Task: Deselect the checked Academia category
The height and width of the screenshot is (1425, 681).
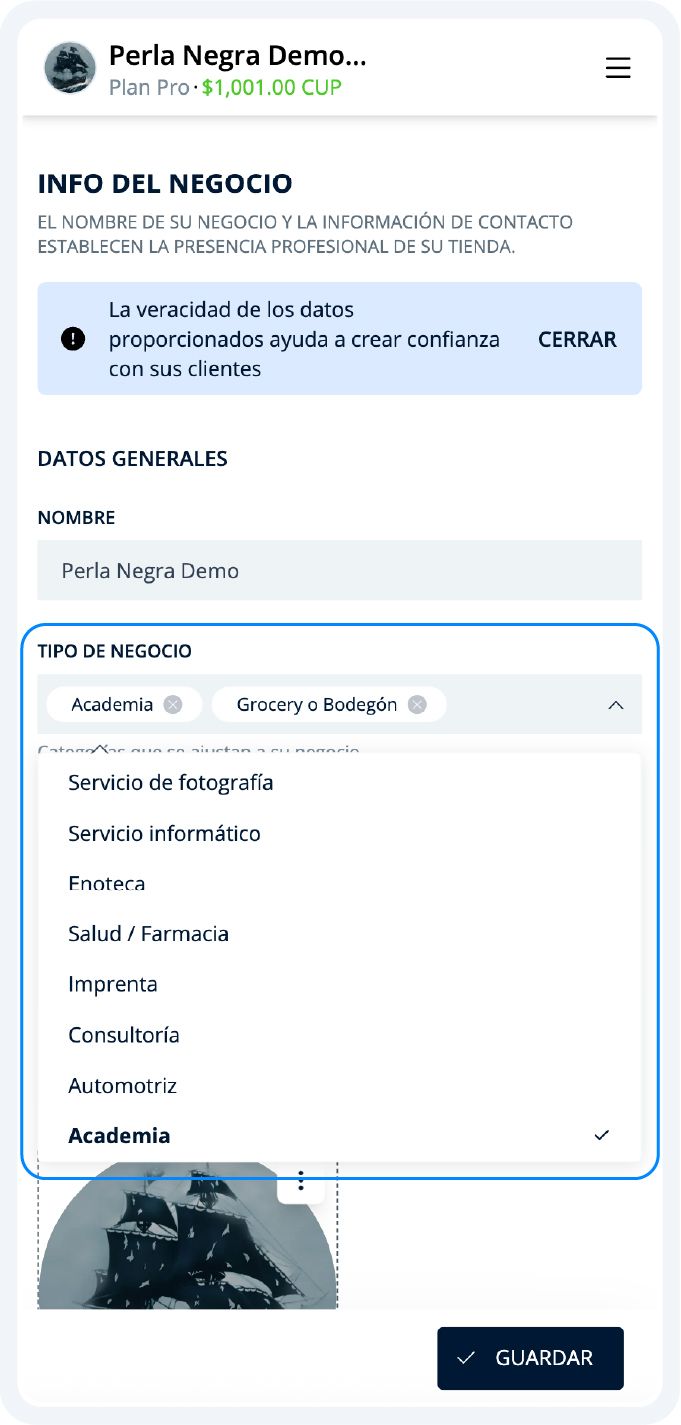Action: click(x=118, y=1135)
